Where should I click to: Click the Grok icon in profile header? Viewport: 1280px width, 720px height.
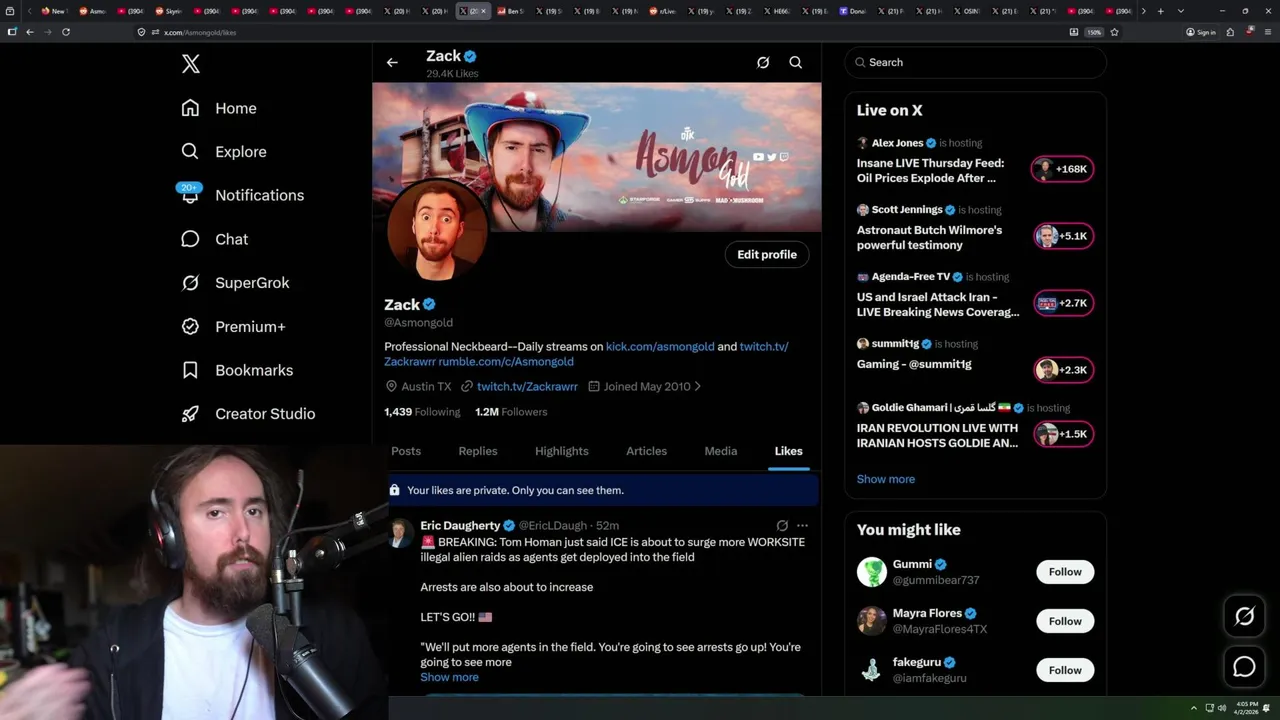point(763,62)
